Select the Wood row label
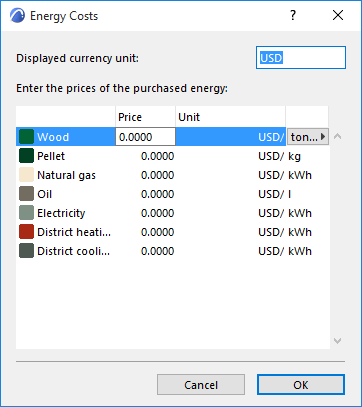Image resolution: width=362 pixels, height=407 pixels. coord(53,137)
